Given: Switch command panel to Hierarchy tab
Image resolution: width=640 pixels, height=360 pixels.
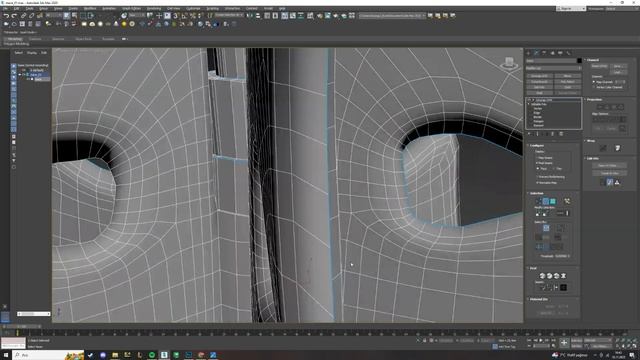Looking at the screenshot, I should click(544, 53).
